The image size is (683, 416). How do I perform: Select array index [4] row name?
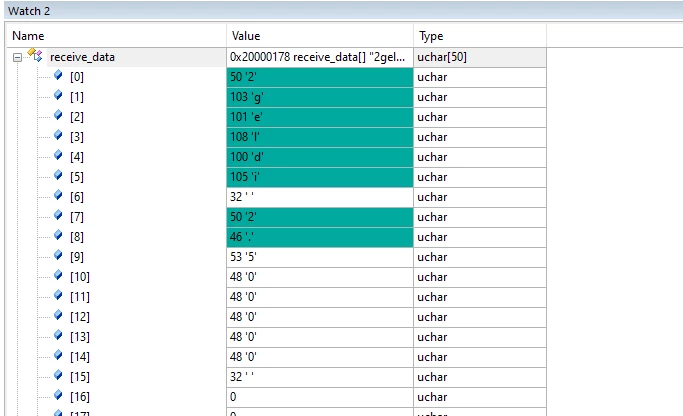click(x=77, y=157)
